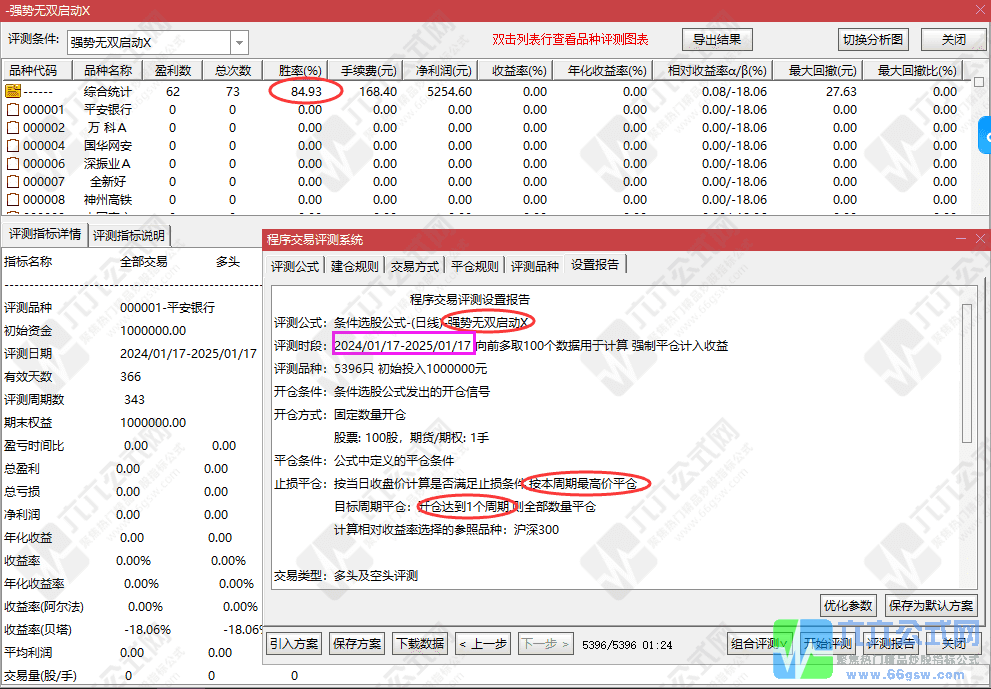
Task: Open the 评测条件 dropdown list
Action: pos(237,42)
